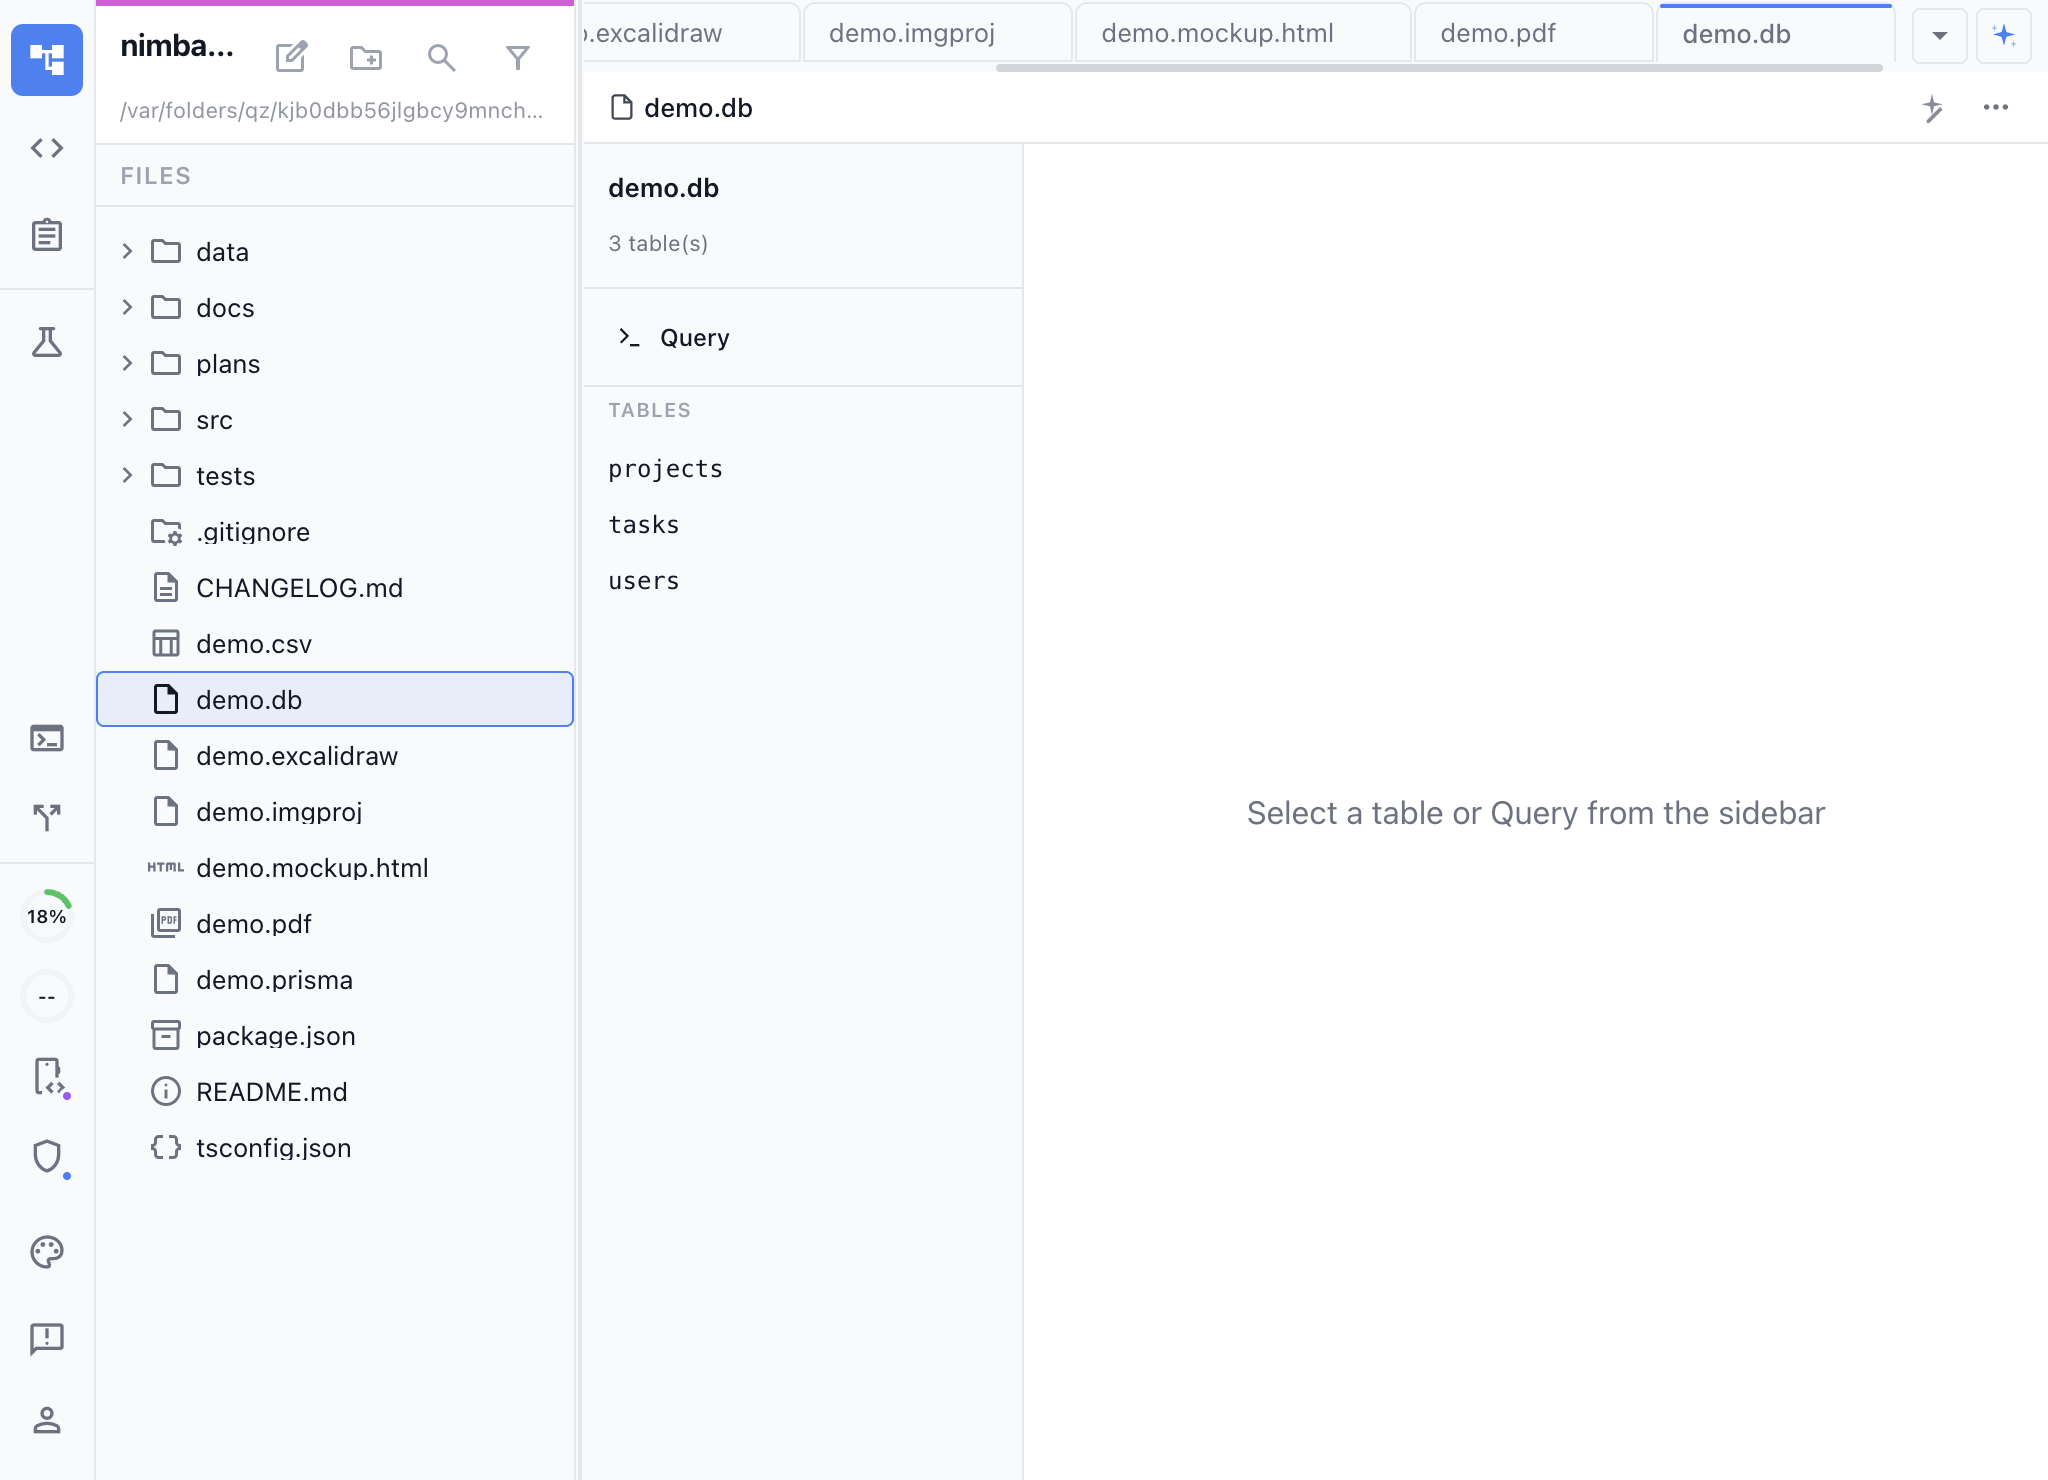Switch to the demo.pdf tab
This screenshot has width=2048, height=1480.
1498,33
